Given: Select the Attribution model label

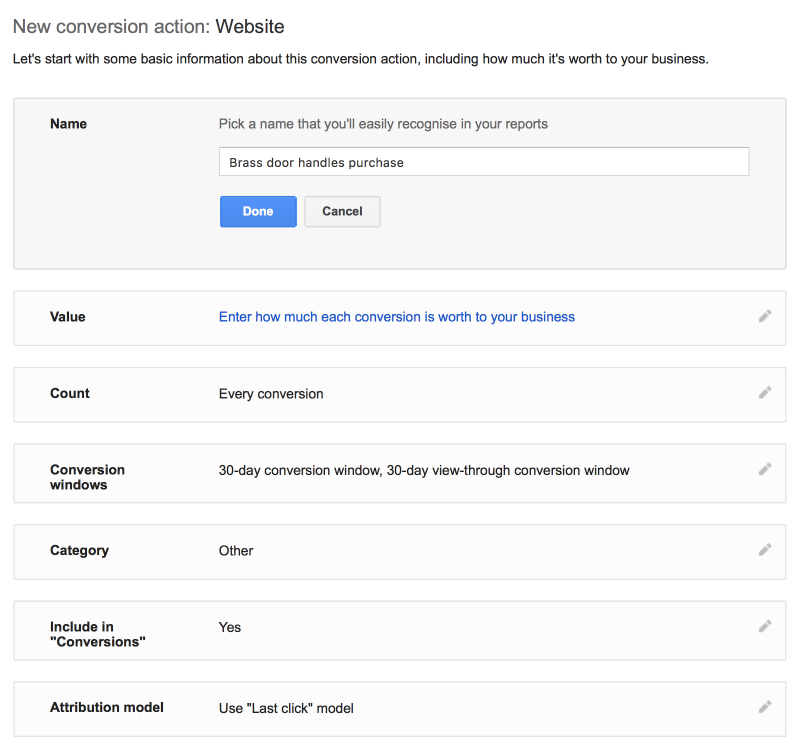Looking at the screenshot, I should 107,708.
